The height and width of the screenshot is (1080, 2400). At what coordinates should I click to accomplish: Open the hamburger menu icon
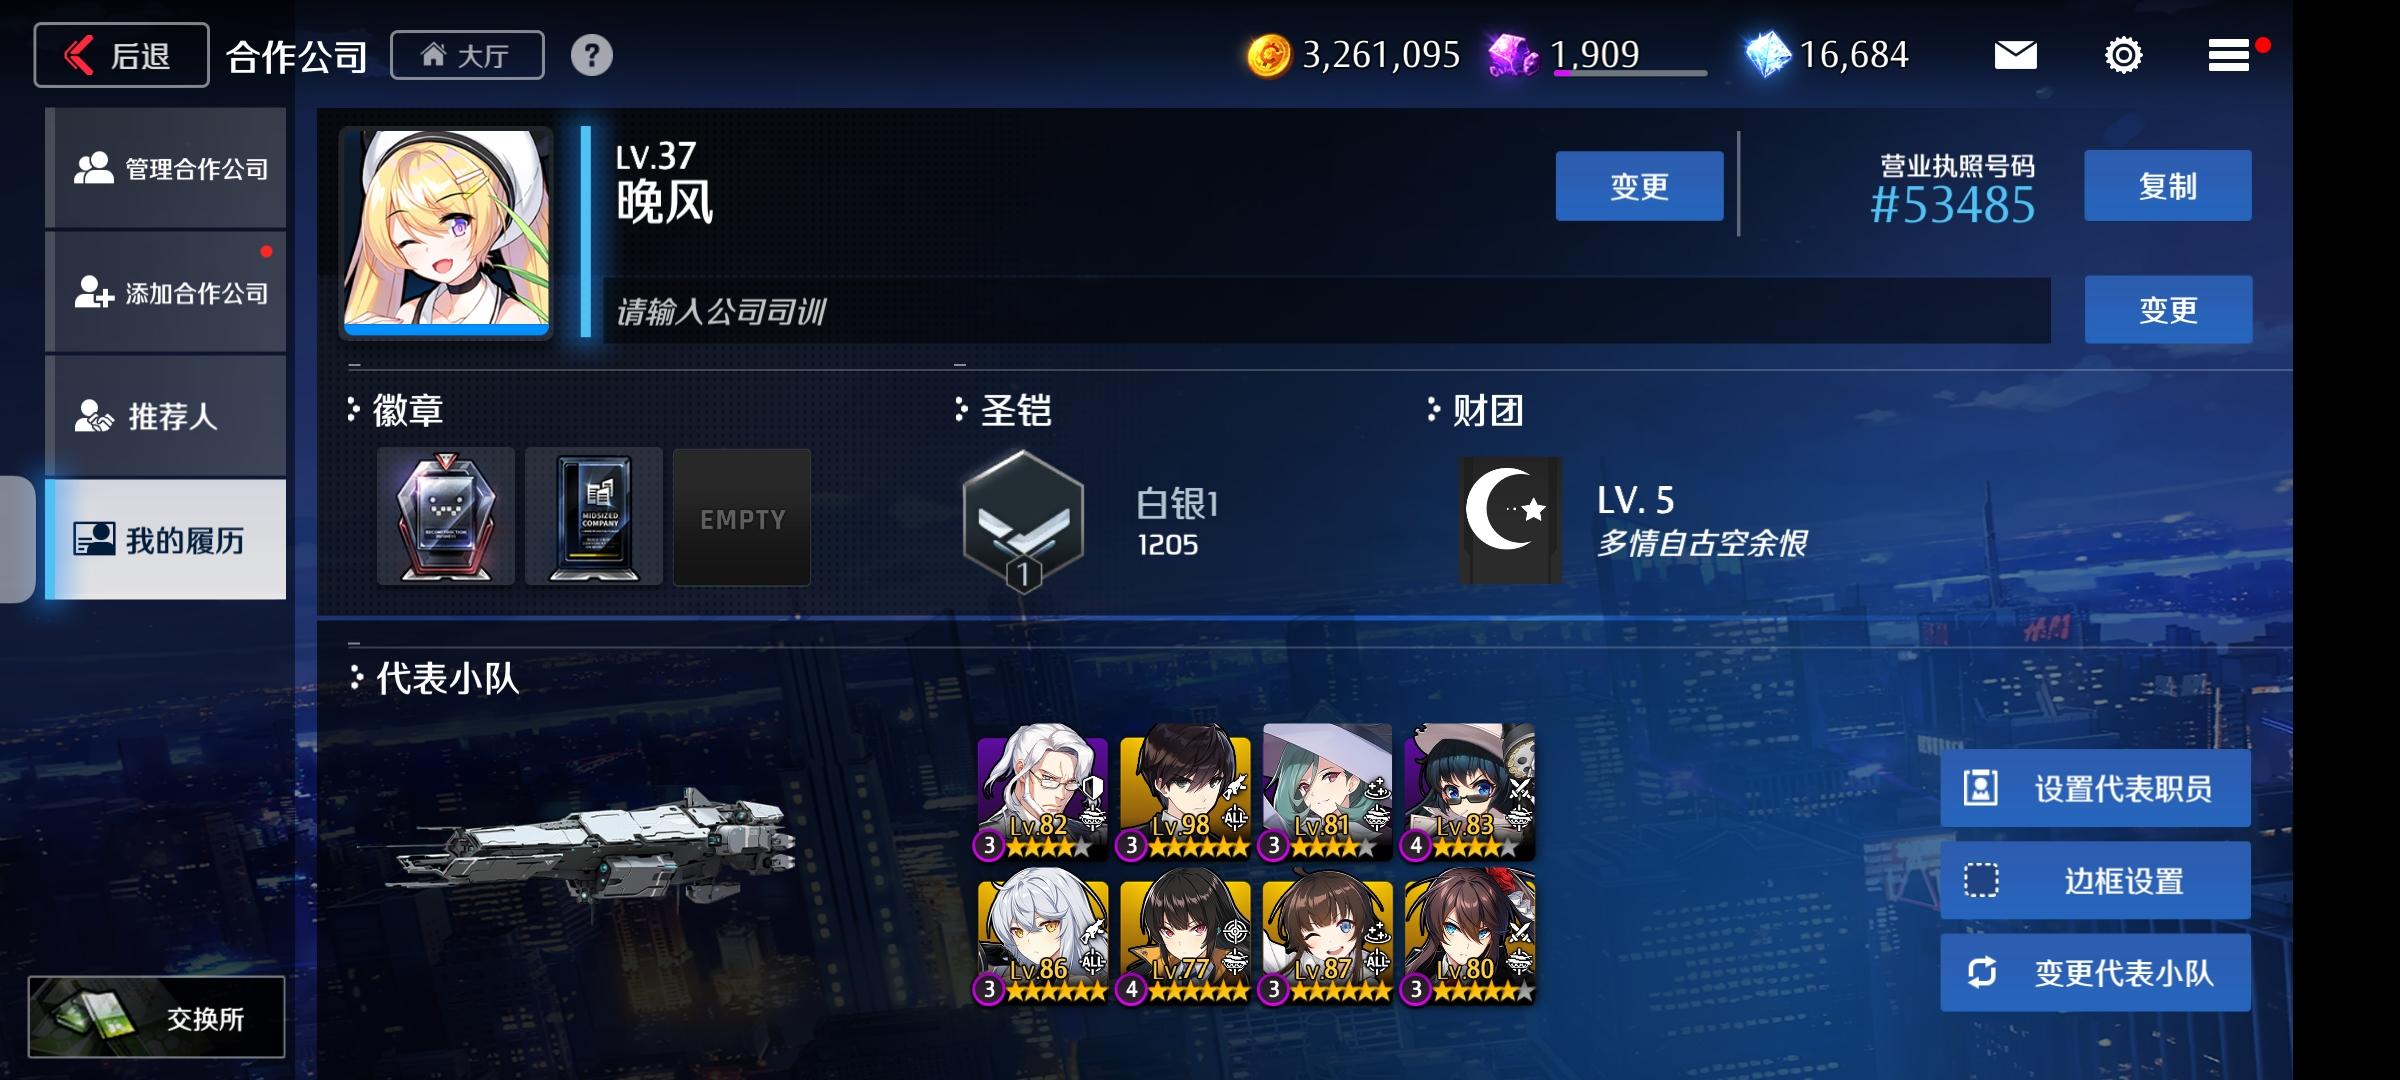pos(2229,55)
